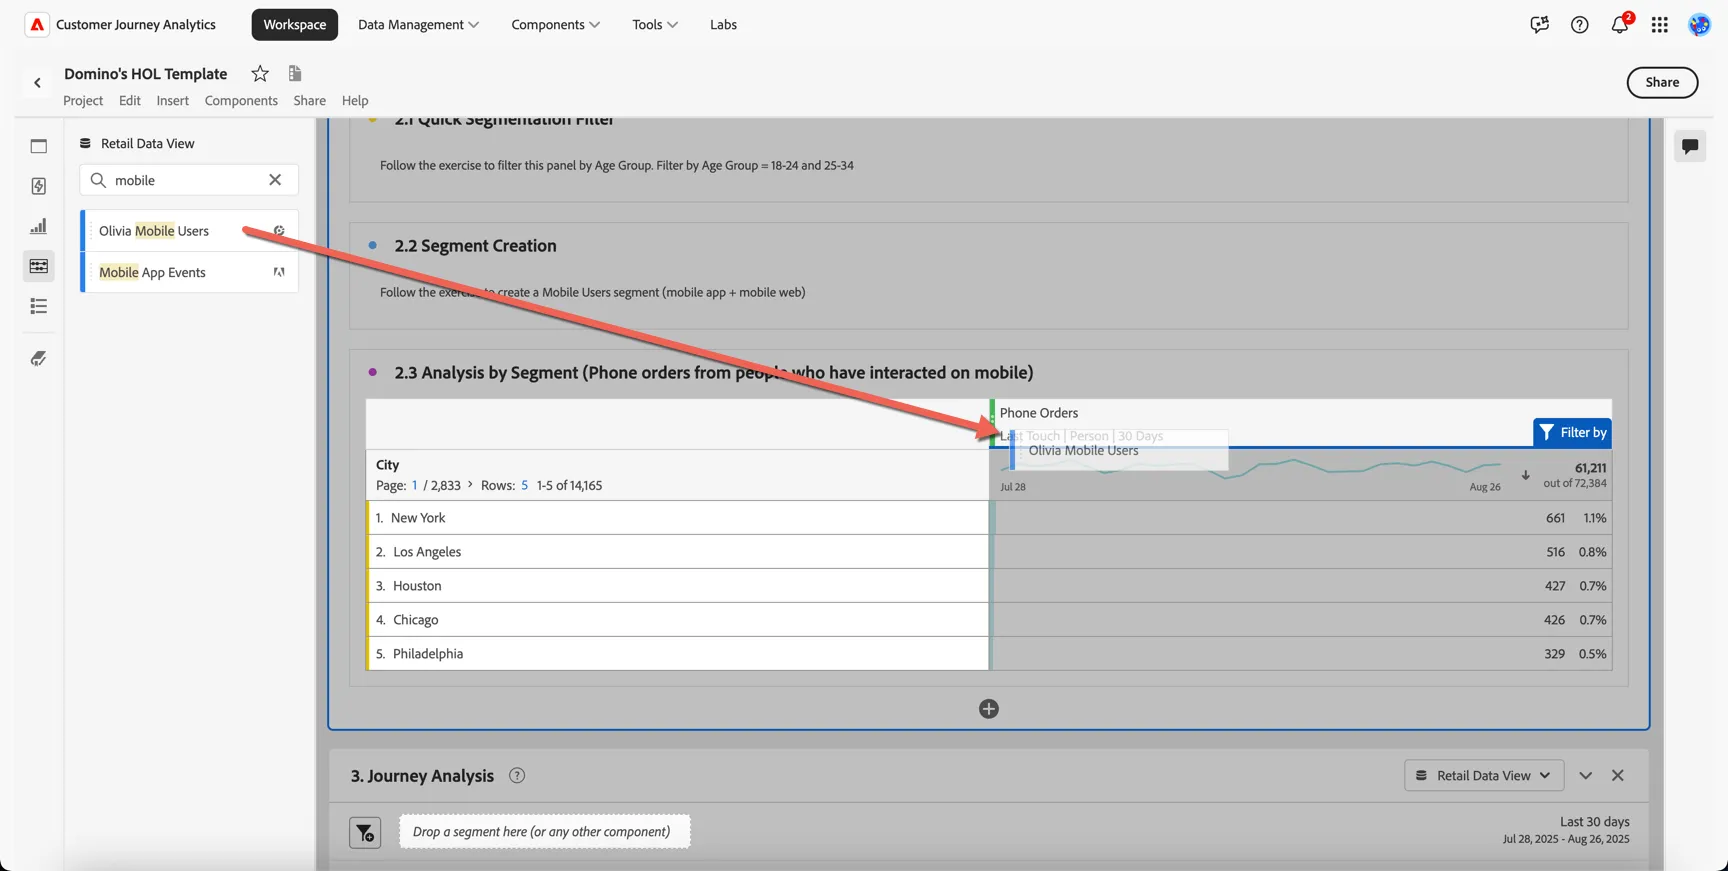This screenshot has height=871, width=1728.
Task: Open the Data Management dropdown
Action: click(x=418, y=25)
